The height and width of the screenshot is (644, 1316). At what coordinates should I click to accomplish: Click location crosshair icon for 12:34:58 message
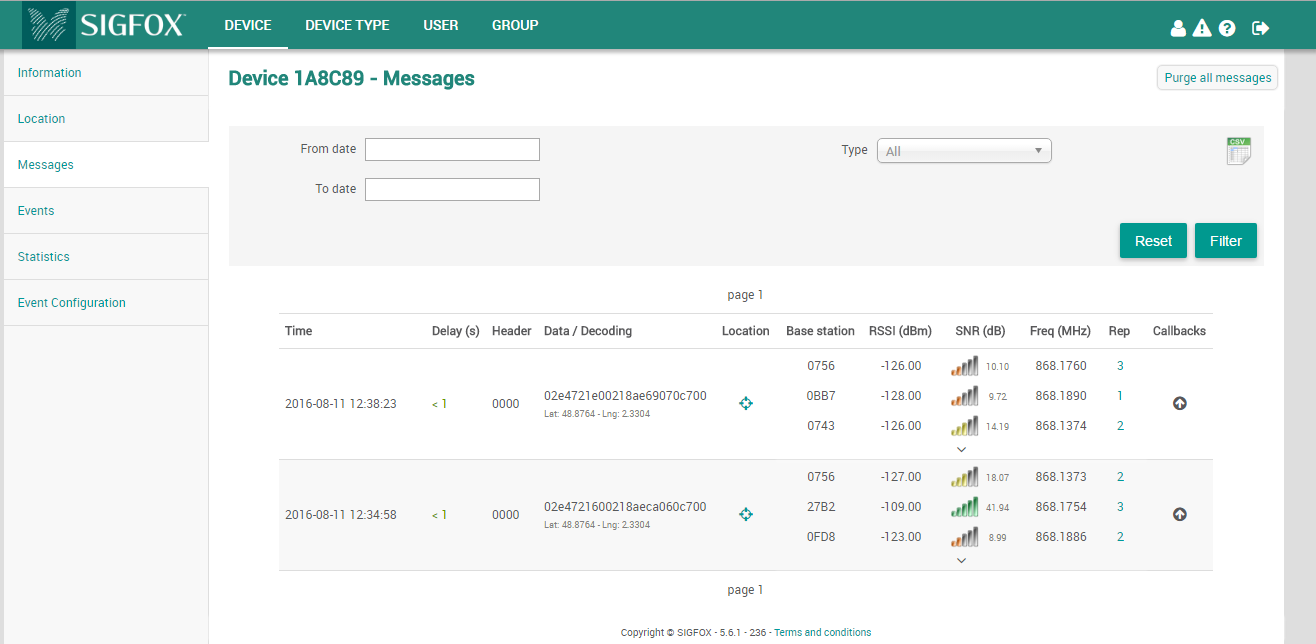tap(745, 514)
